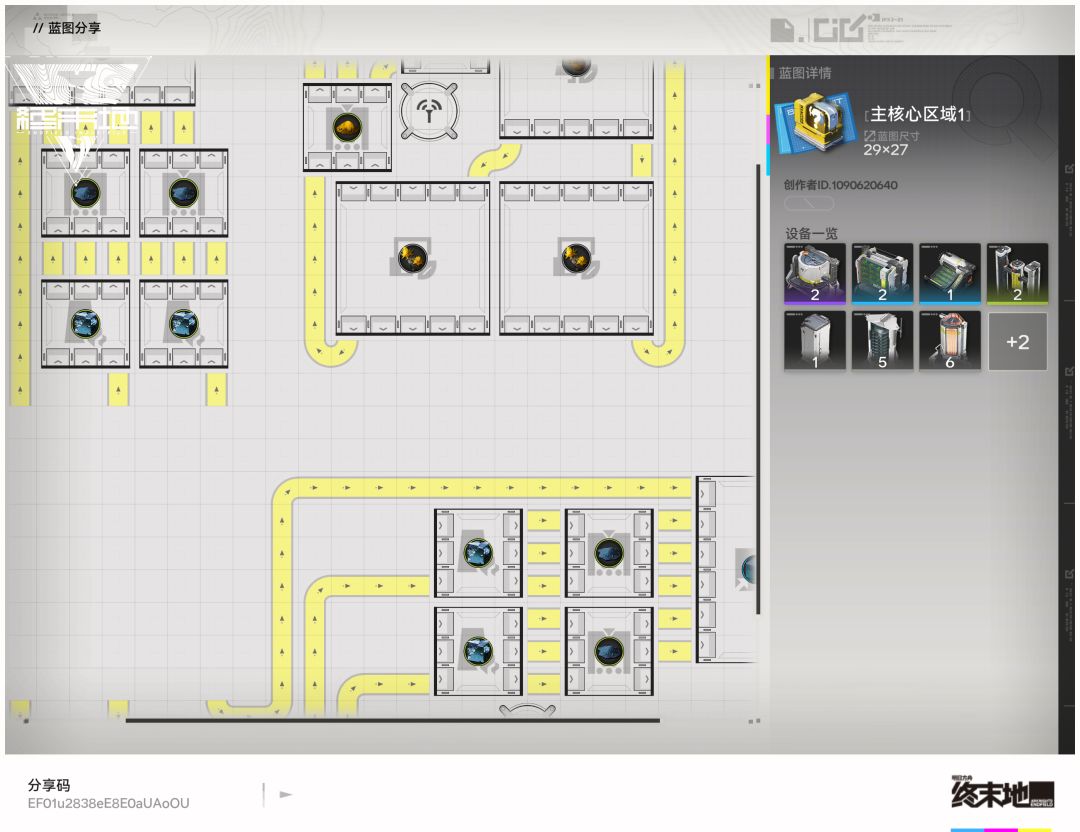Select the green circuit-rack equipment thumbnail with count 2
1080x832 pixels.
(882, 273)
